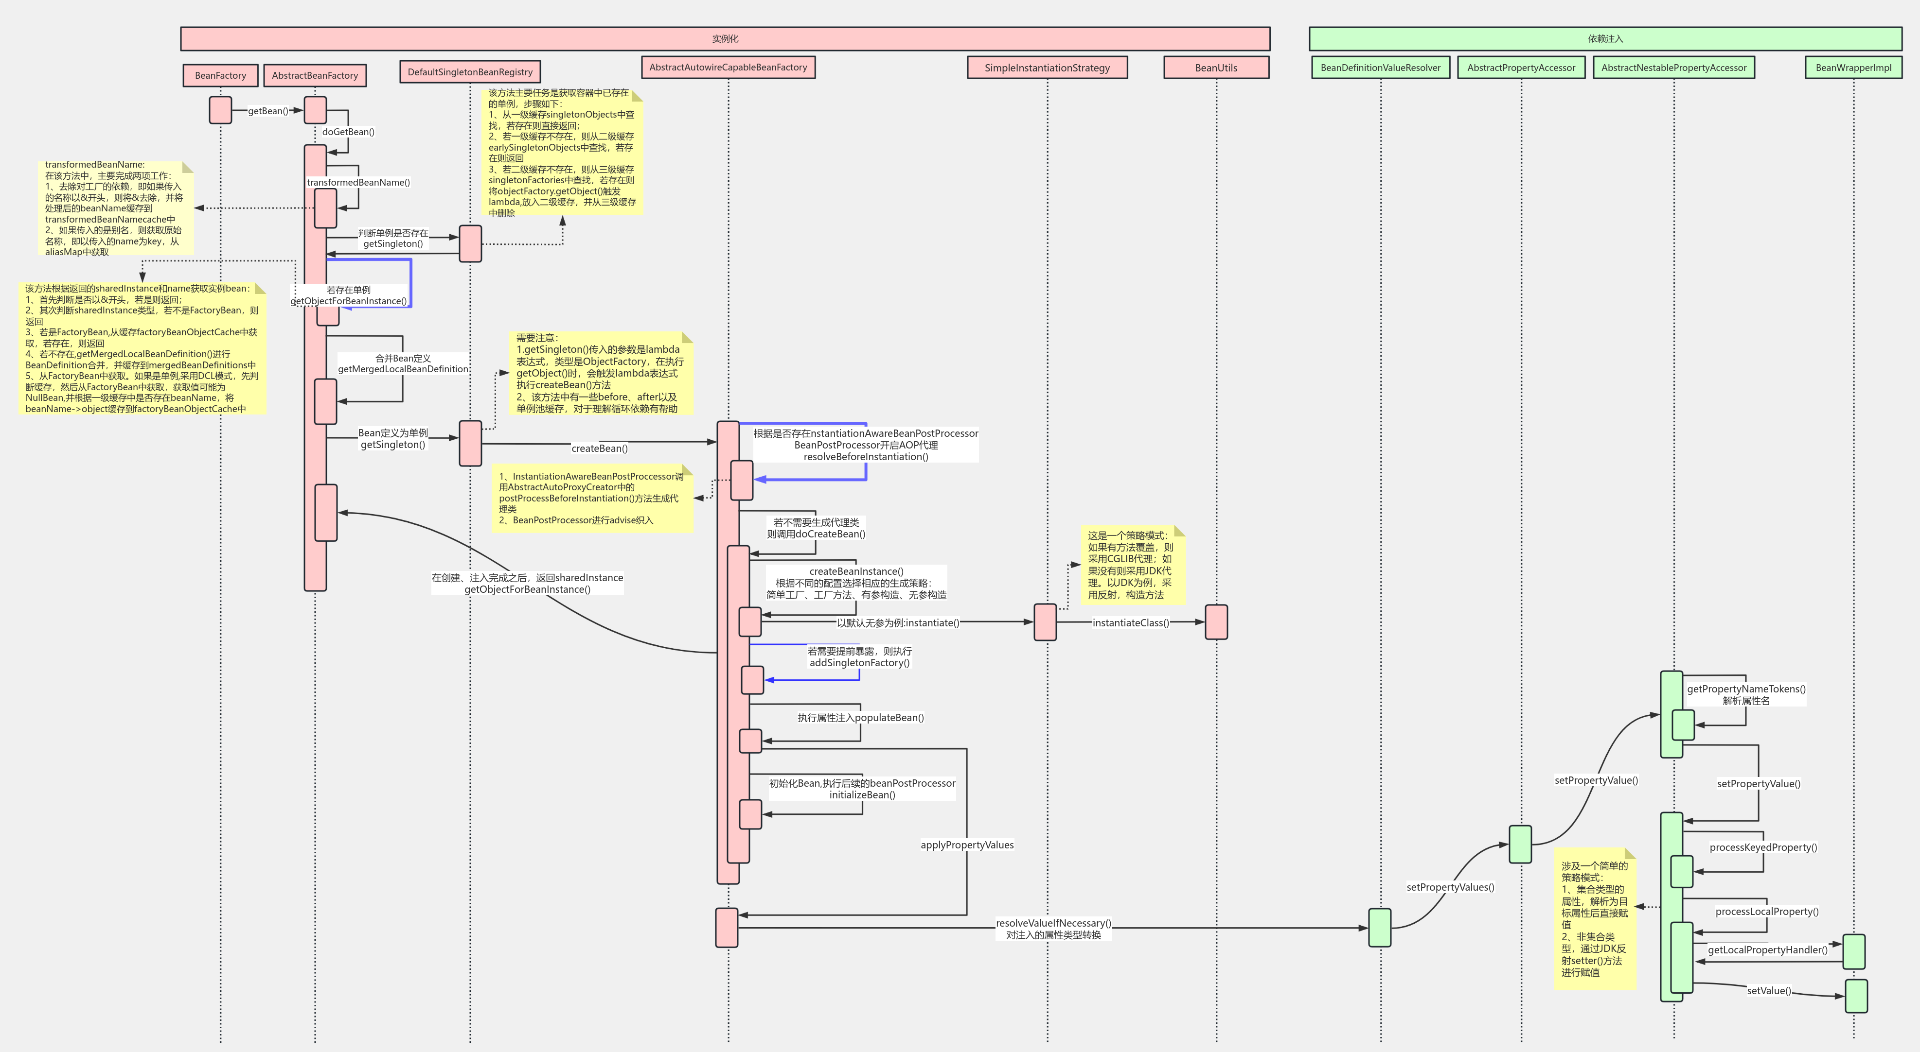Click the pink 实例化 section banner
The width and height of the screenshot is (1920, 1052).
pyautogui.click(x=725, y=39)
